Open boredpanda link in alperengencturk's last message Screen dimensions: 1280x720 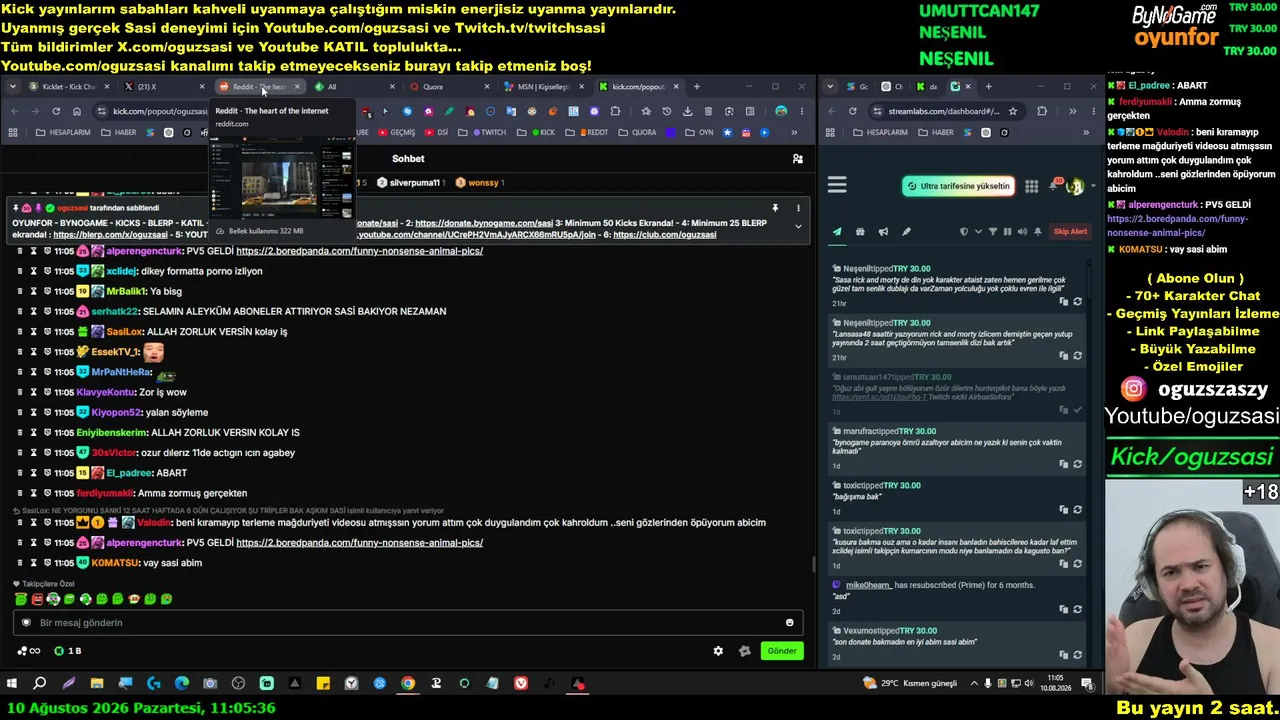pos(360,543)
